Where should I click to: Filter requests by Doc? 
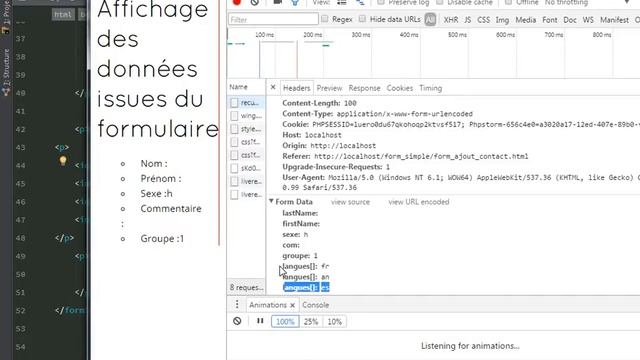[570, 20]
